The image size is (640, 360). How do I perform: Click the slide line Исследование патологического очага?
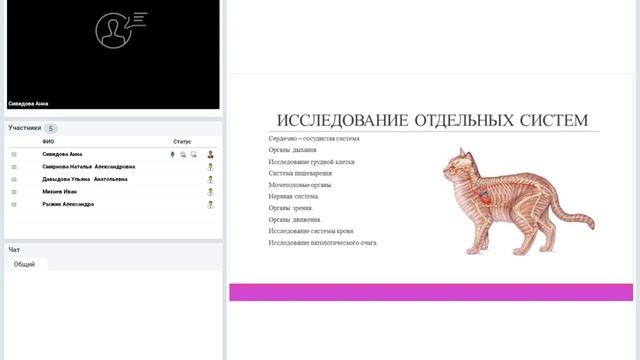click(323, 242)
